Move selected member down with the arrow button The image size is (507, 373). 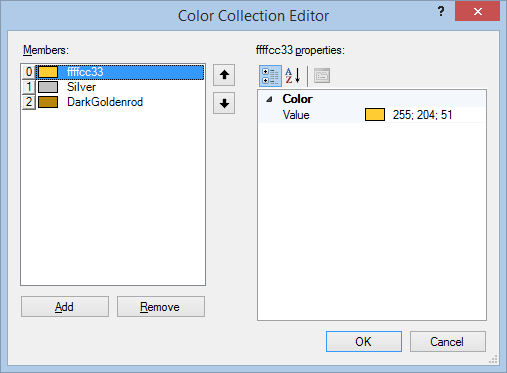click(224, 103)
